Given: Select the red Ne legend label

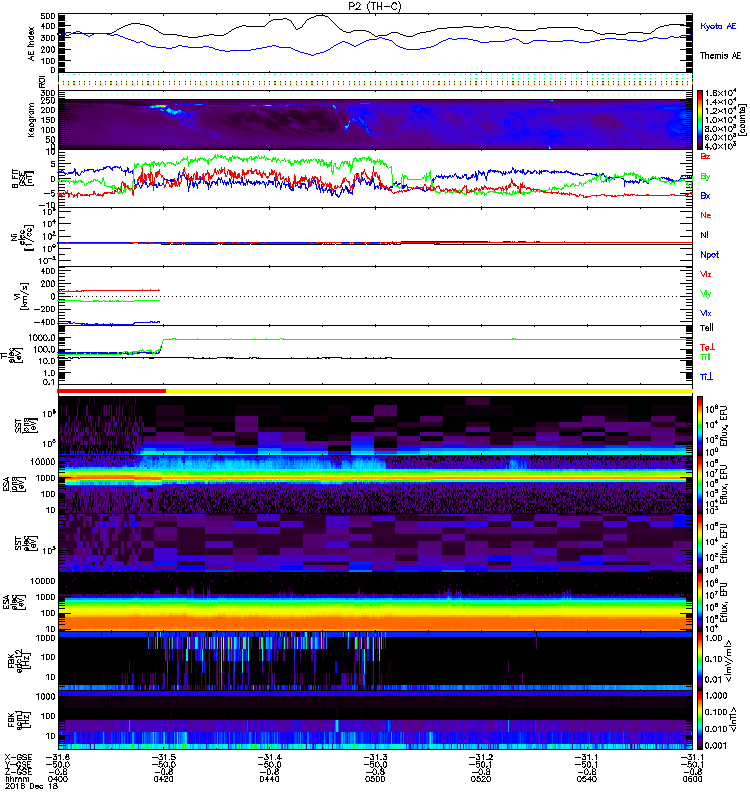Looking at the screenshot, I should [706, 215].
